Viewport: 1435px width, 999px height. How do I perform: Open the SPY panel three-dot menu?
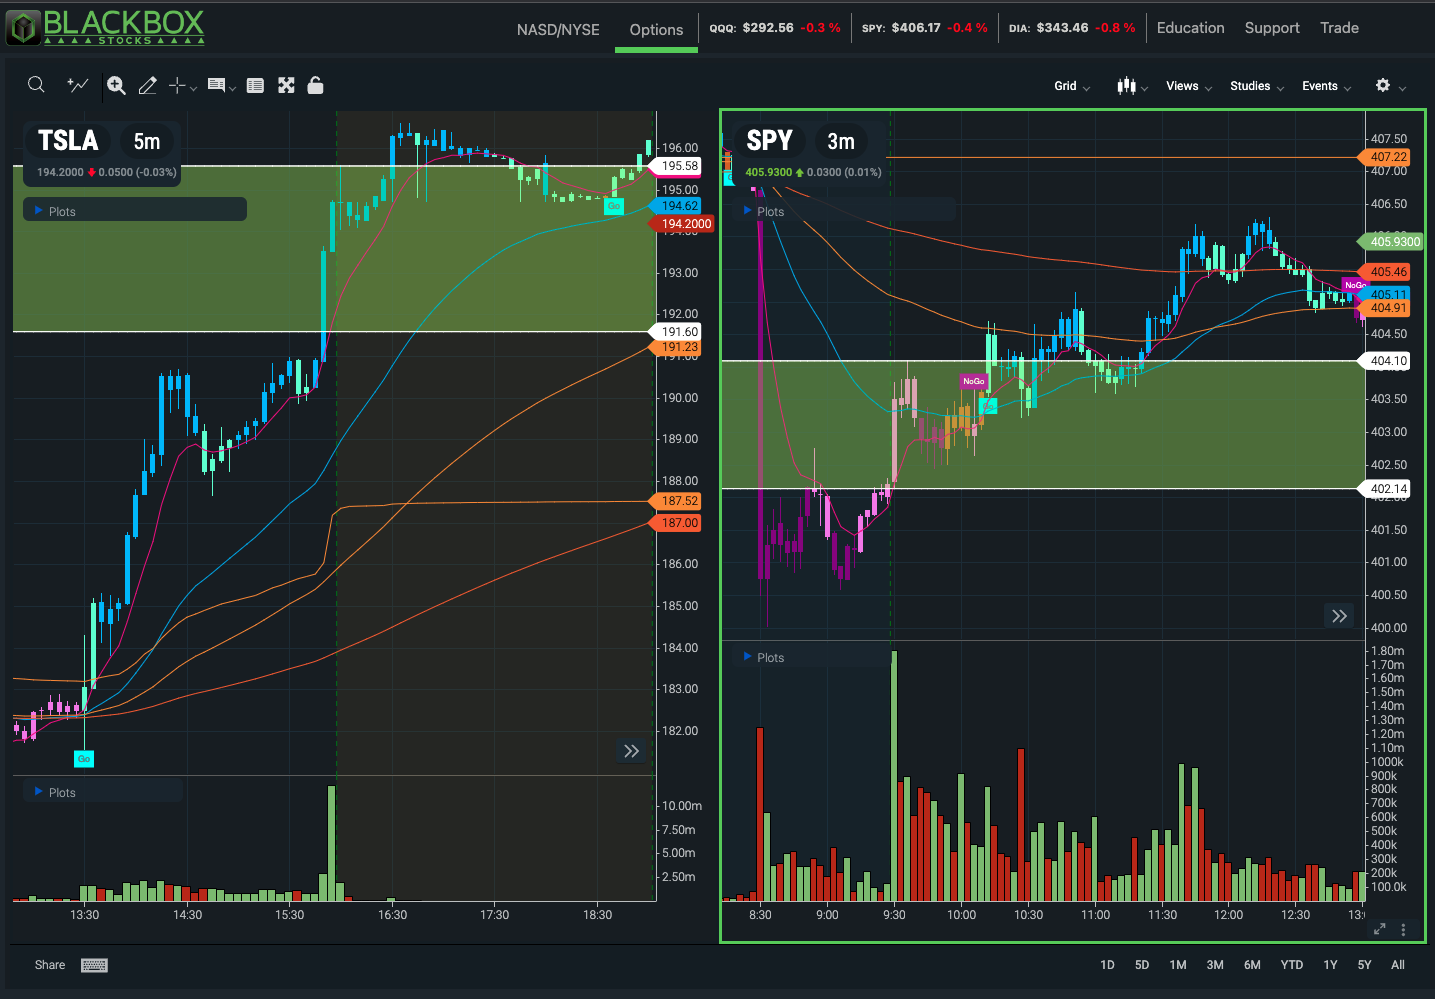pos(1404,930)
